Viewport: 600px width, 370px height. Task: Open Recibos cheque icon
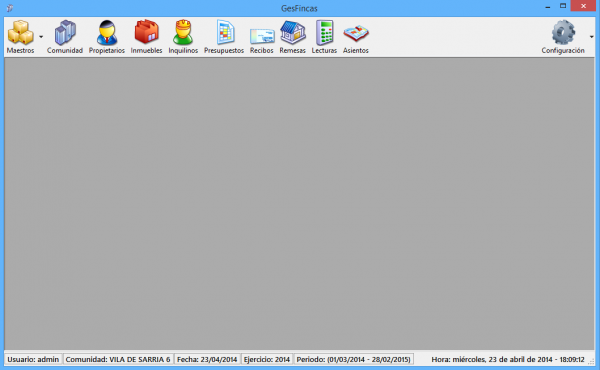click(x=262, y=36)
